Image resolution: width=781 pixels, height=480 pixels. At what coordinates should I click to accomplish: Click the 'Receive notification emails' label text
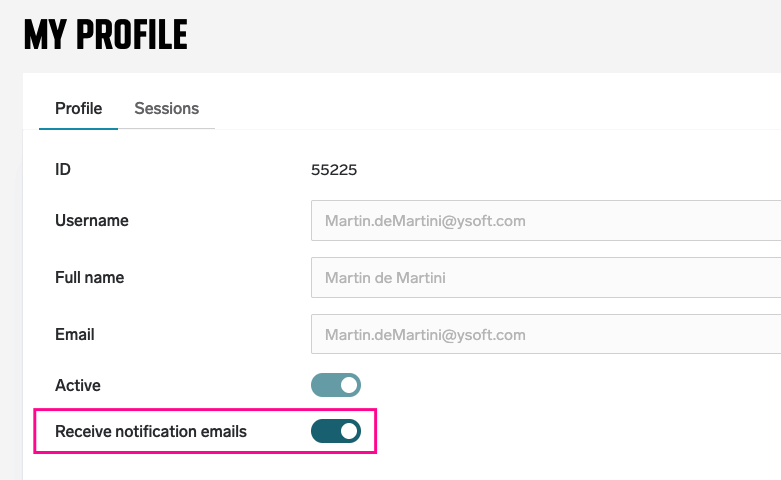click(150, 432)
